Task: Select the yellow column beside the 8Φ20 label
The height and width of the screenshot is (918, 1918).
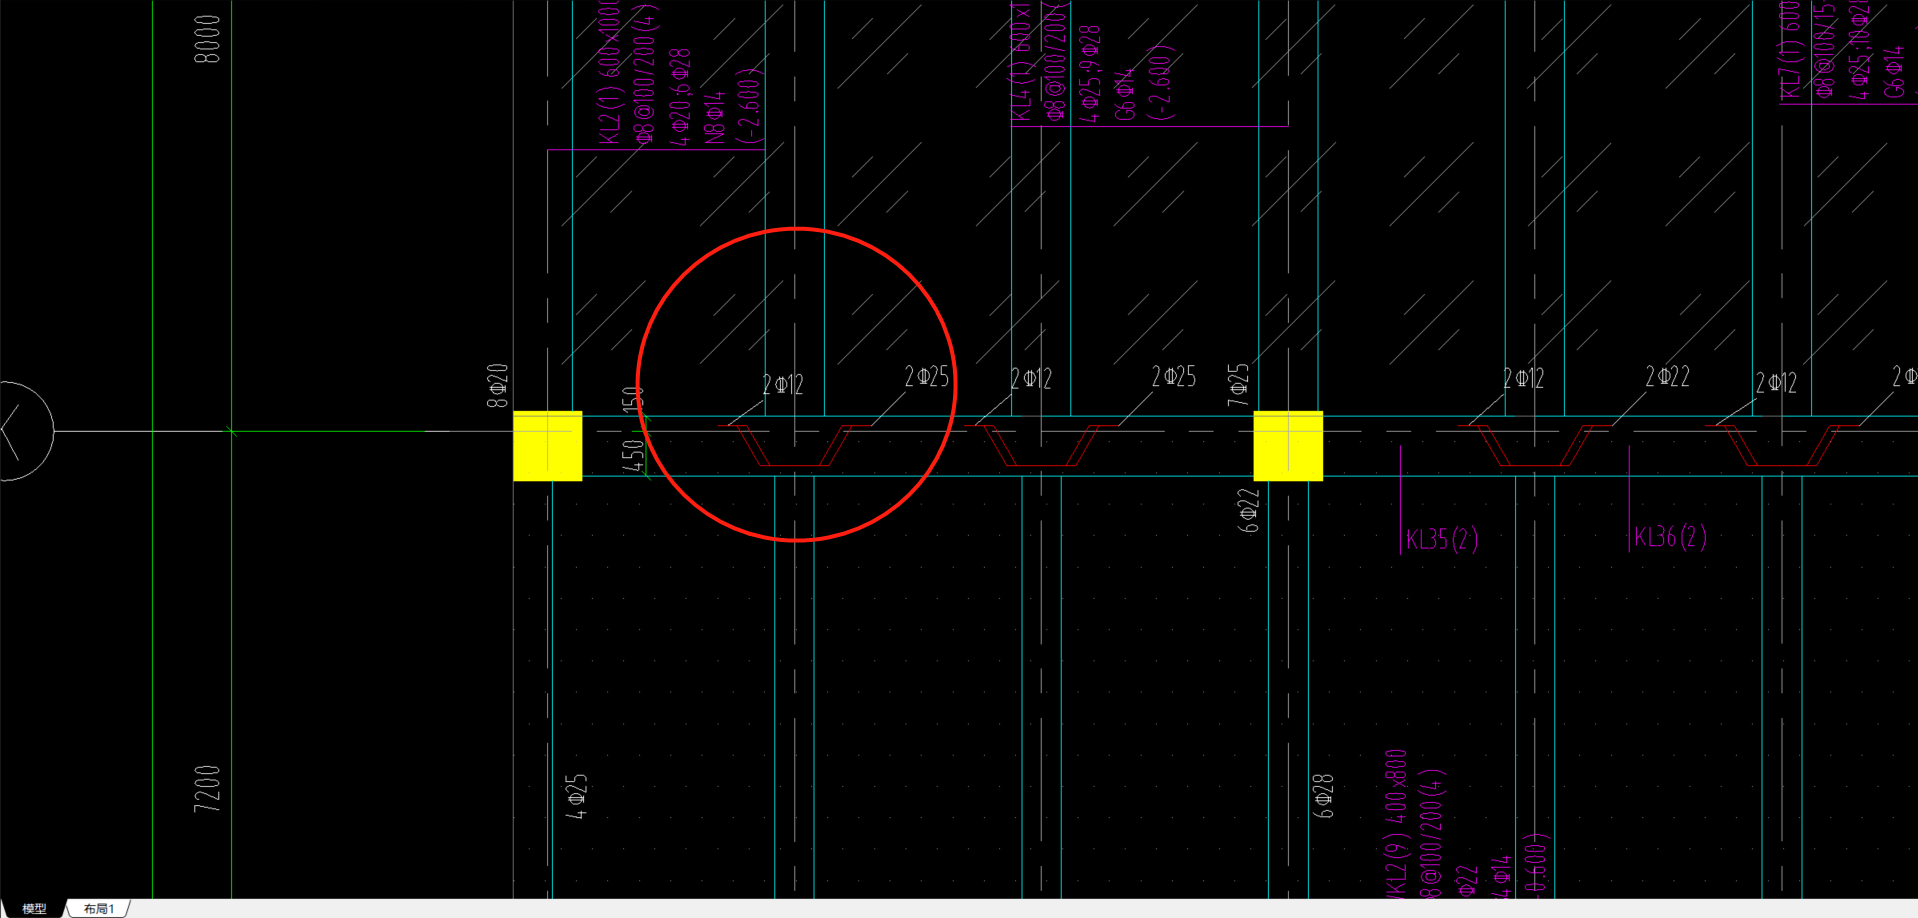Action: click(548, 446)
